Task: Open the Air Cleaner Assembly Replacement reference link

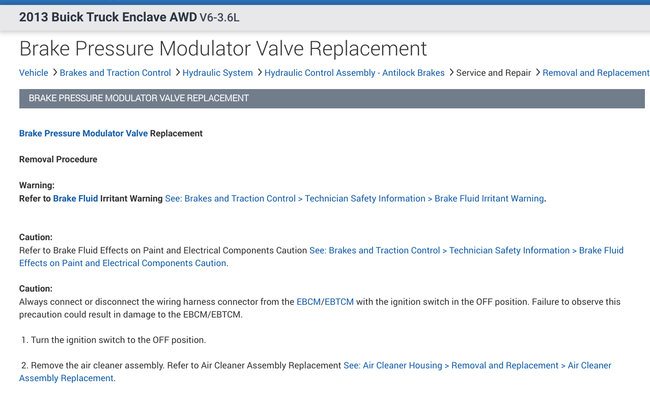Action: tap(477, 366)
